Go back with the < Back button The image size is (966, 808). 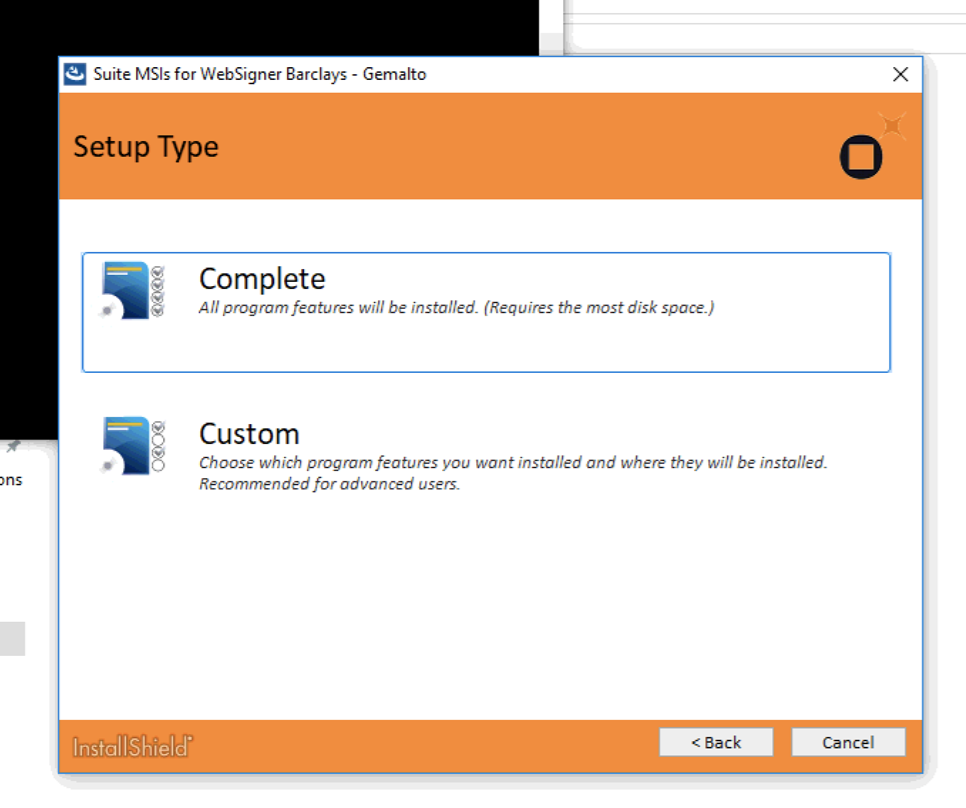tap(716, 742)
